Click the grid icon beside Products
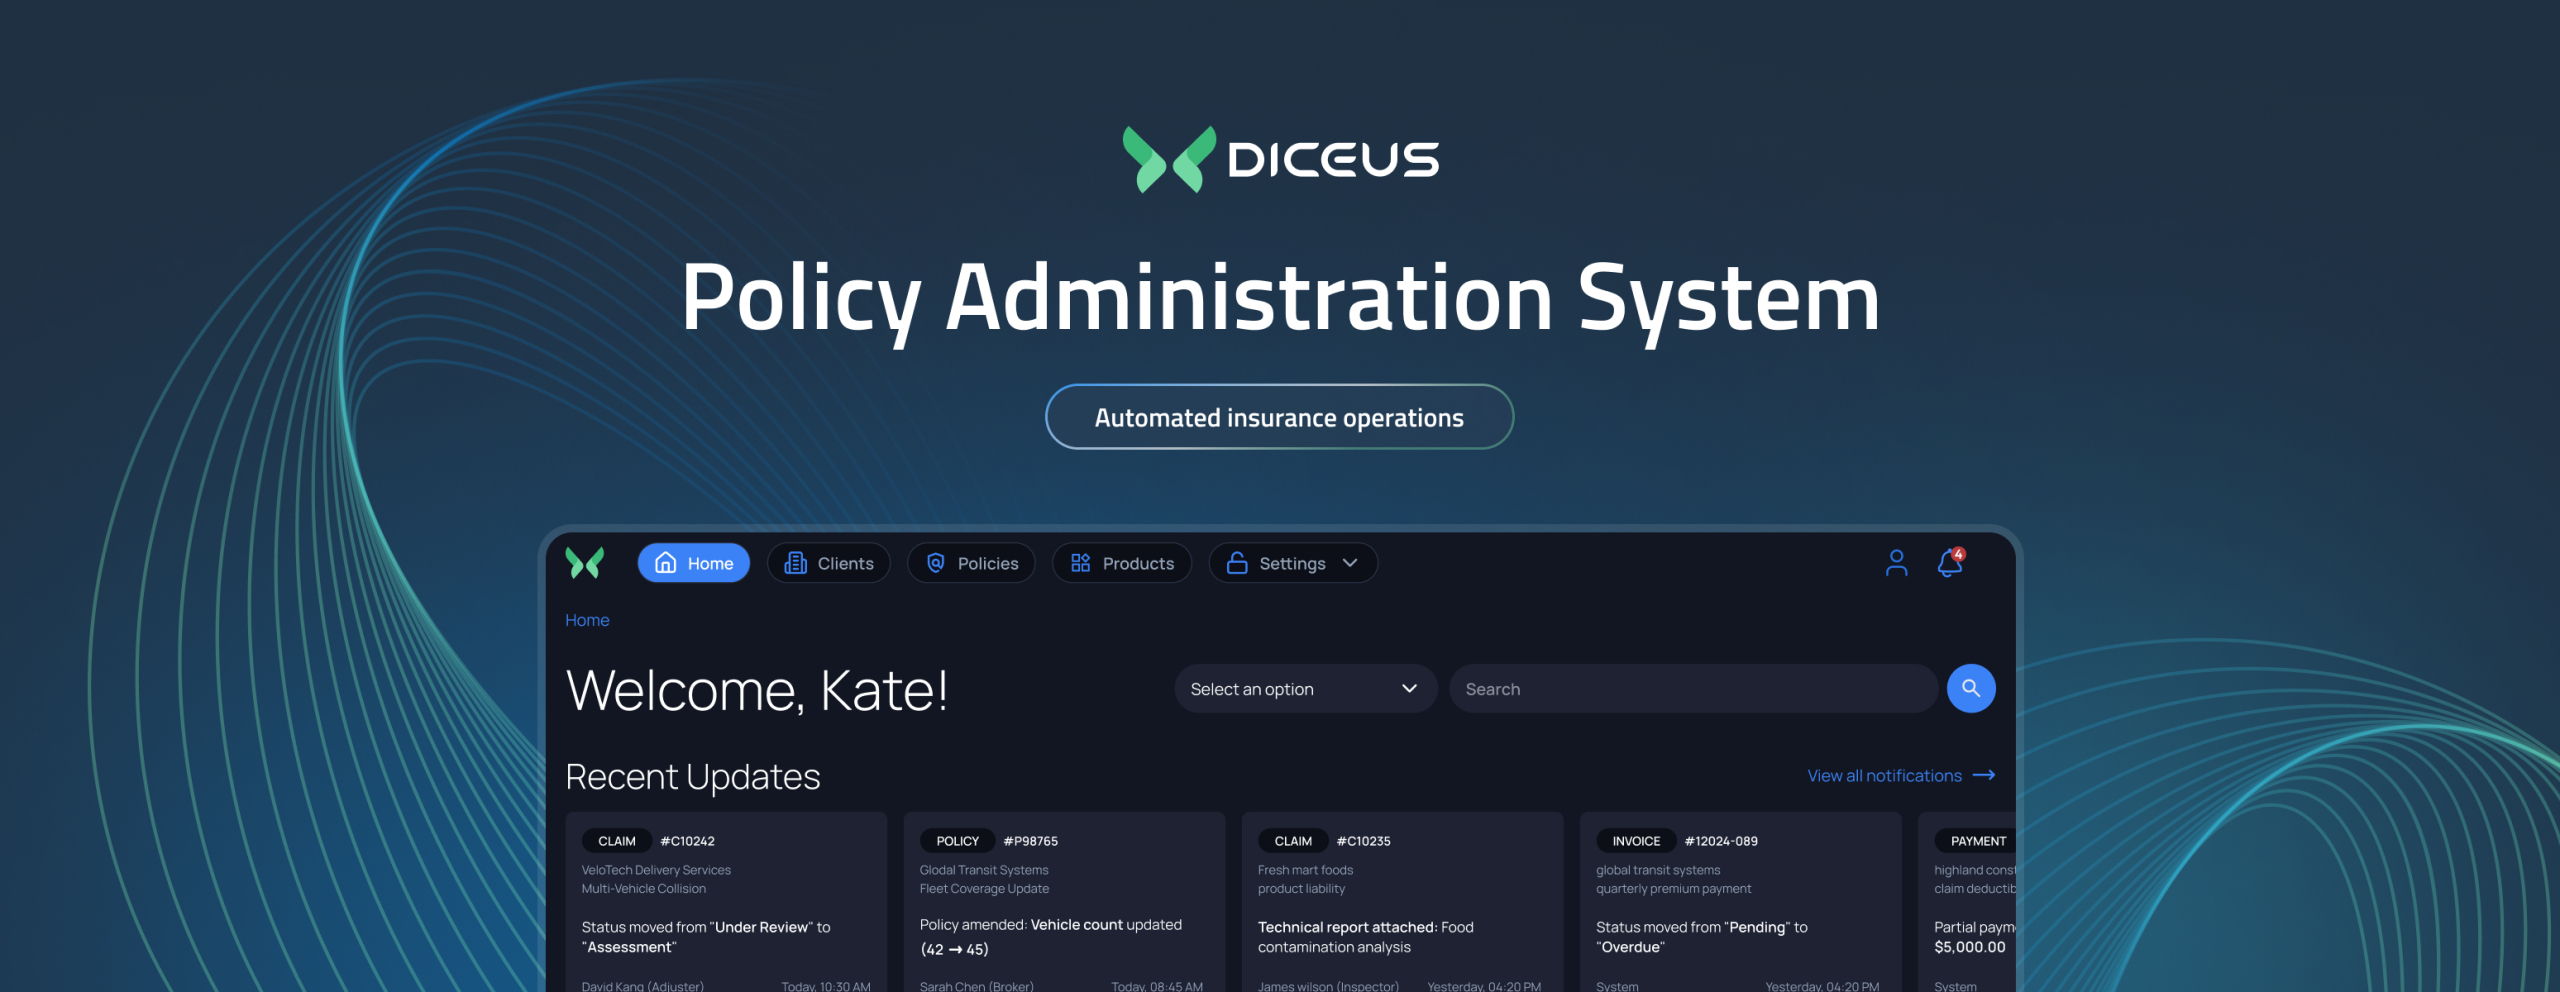Image resolution: width=2560 pixels, height=992 pixels. [x=1080, y=563]
